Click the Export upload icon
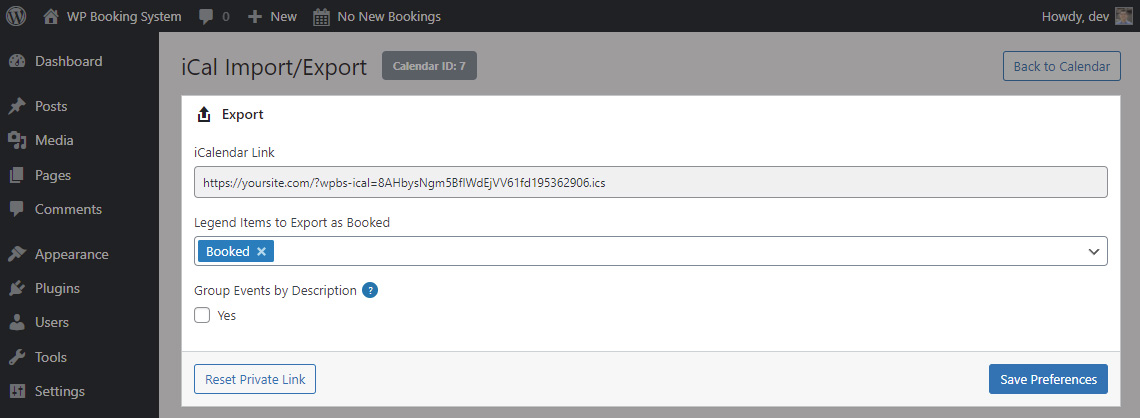Screen dimensions: 1140x418 pos(204,115)
